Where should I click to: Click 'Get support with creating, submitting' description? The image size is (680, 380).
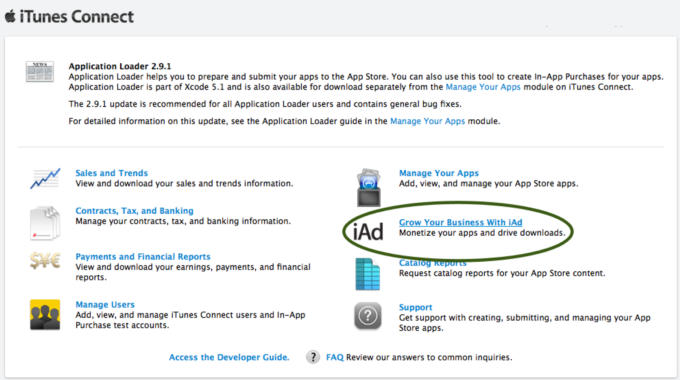[x=525, y=323]
